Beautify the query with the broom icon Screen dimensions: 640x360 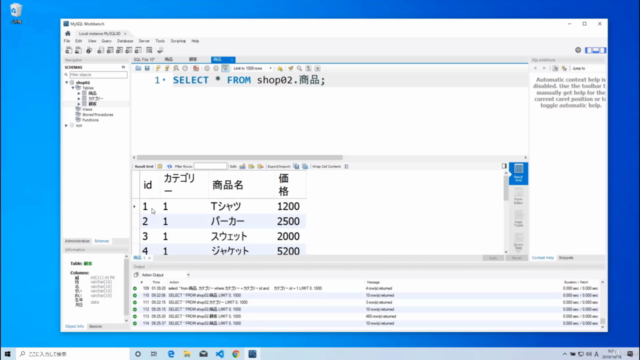coord(290,68)
